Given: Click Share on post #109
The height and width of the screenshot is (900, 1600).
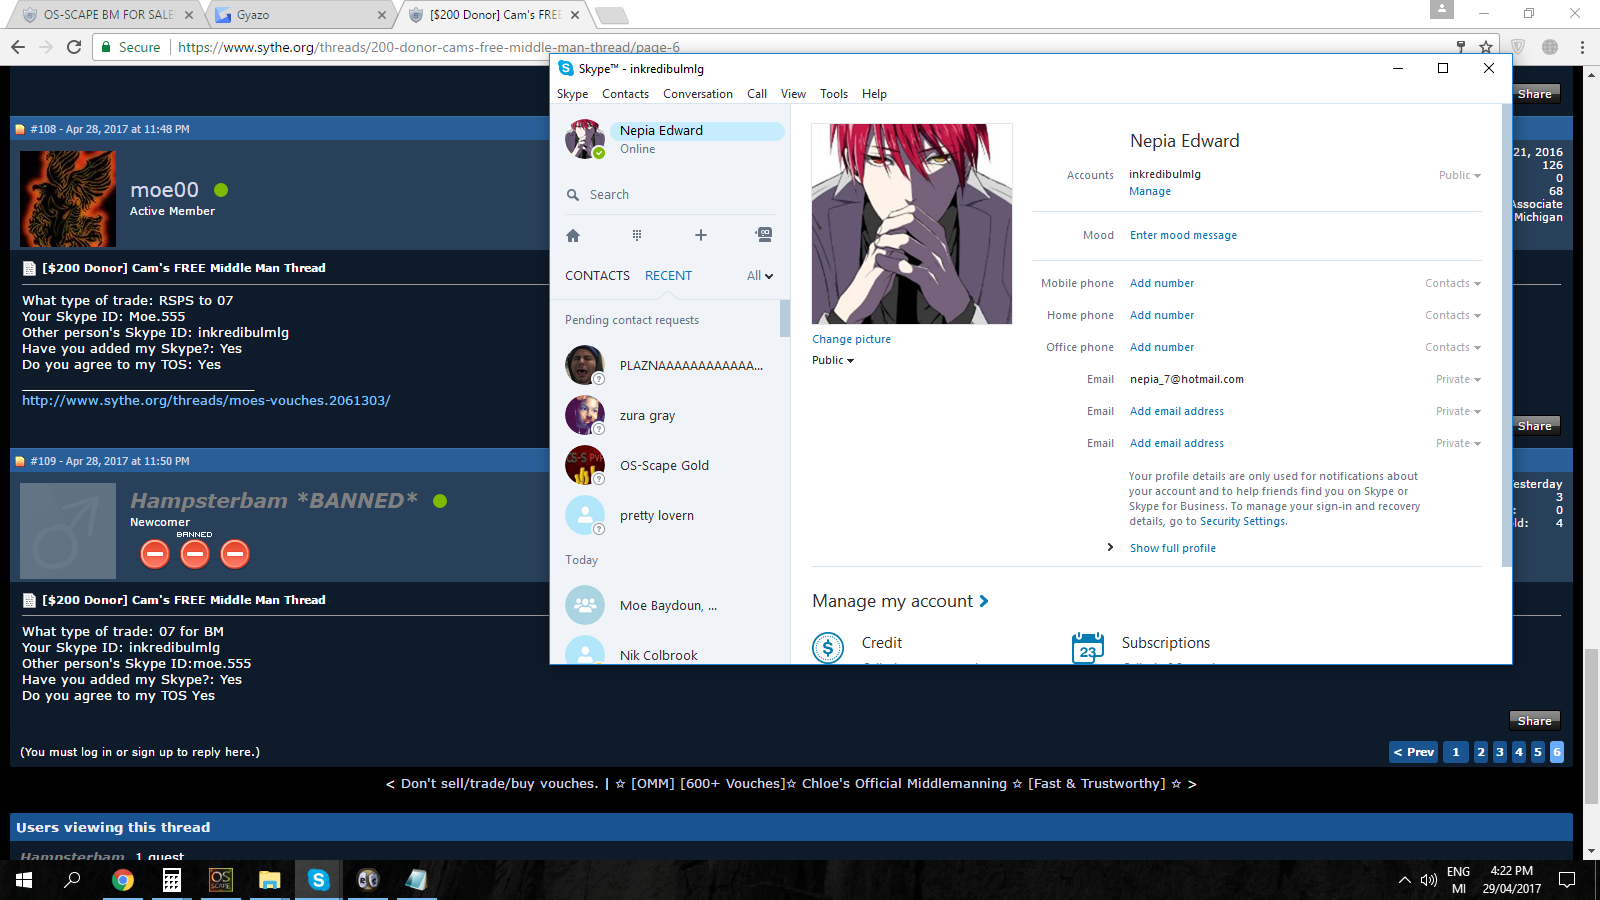Looking at the screenshot, I should pos(1534,721).
